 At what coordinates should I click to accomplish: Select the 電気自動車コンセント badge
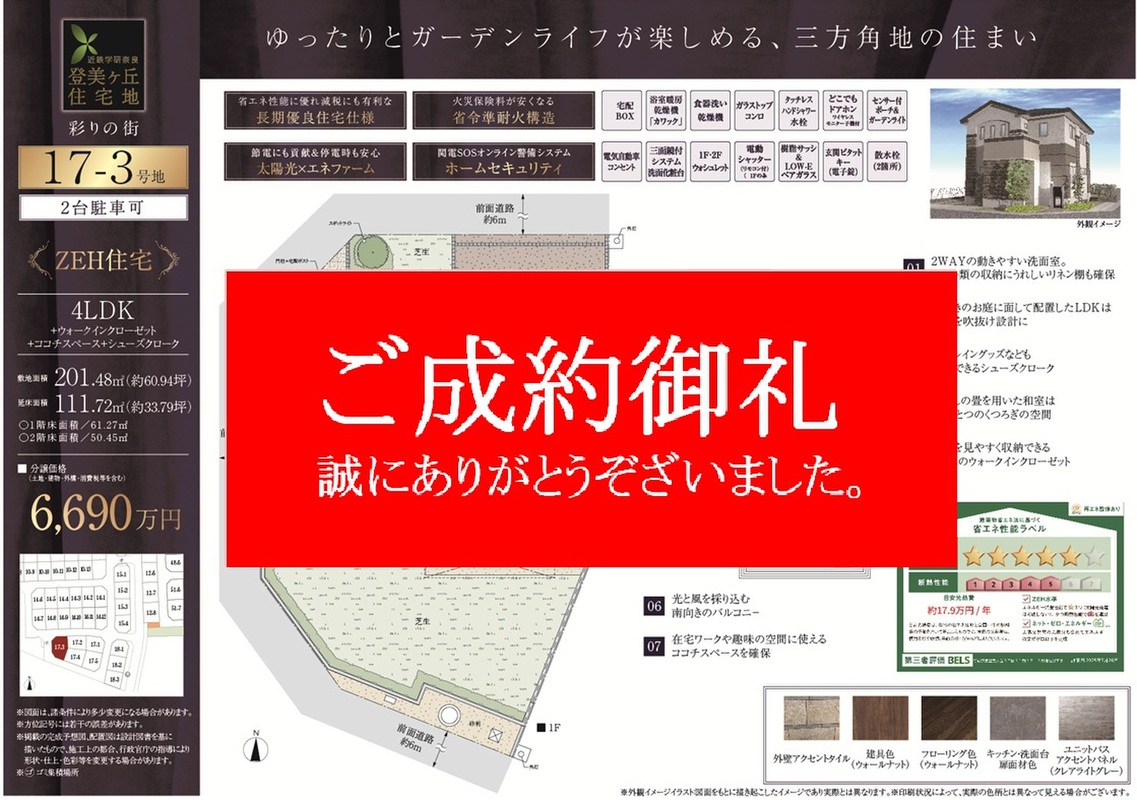[x=624, y=162]
